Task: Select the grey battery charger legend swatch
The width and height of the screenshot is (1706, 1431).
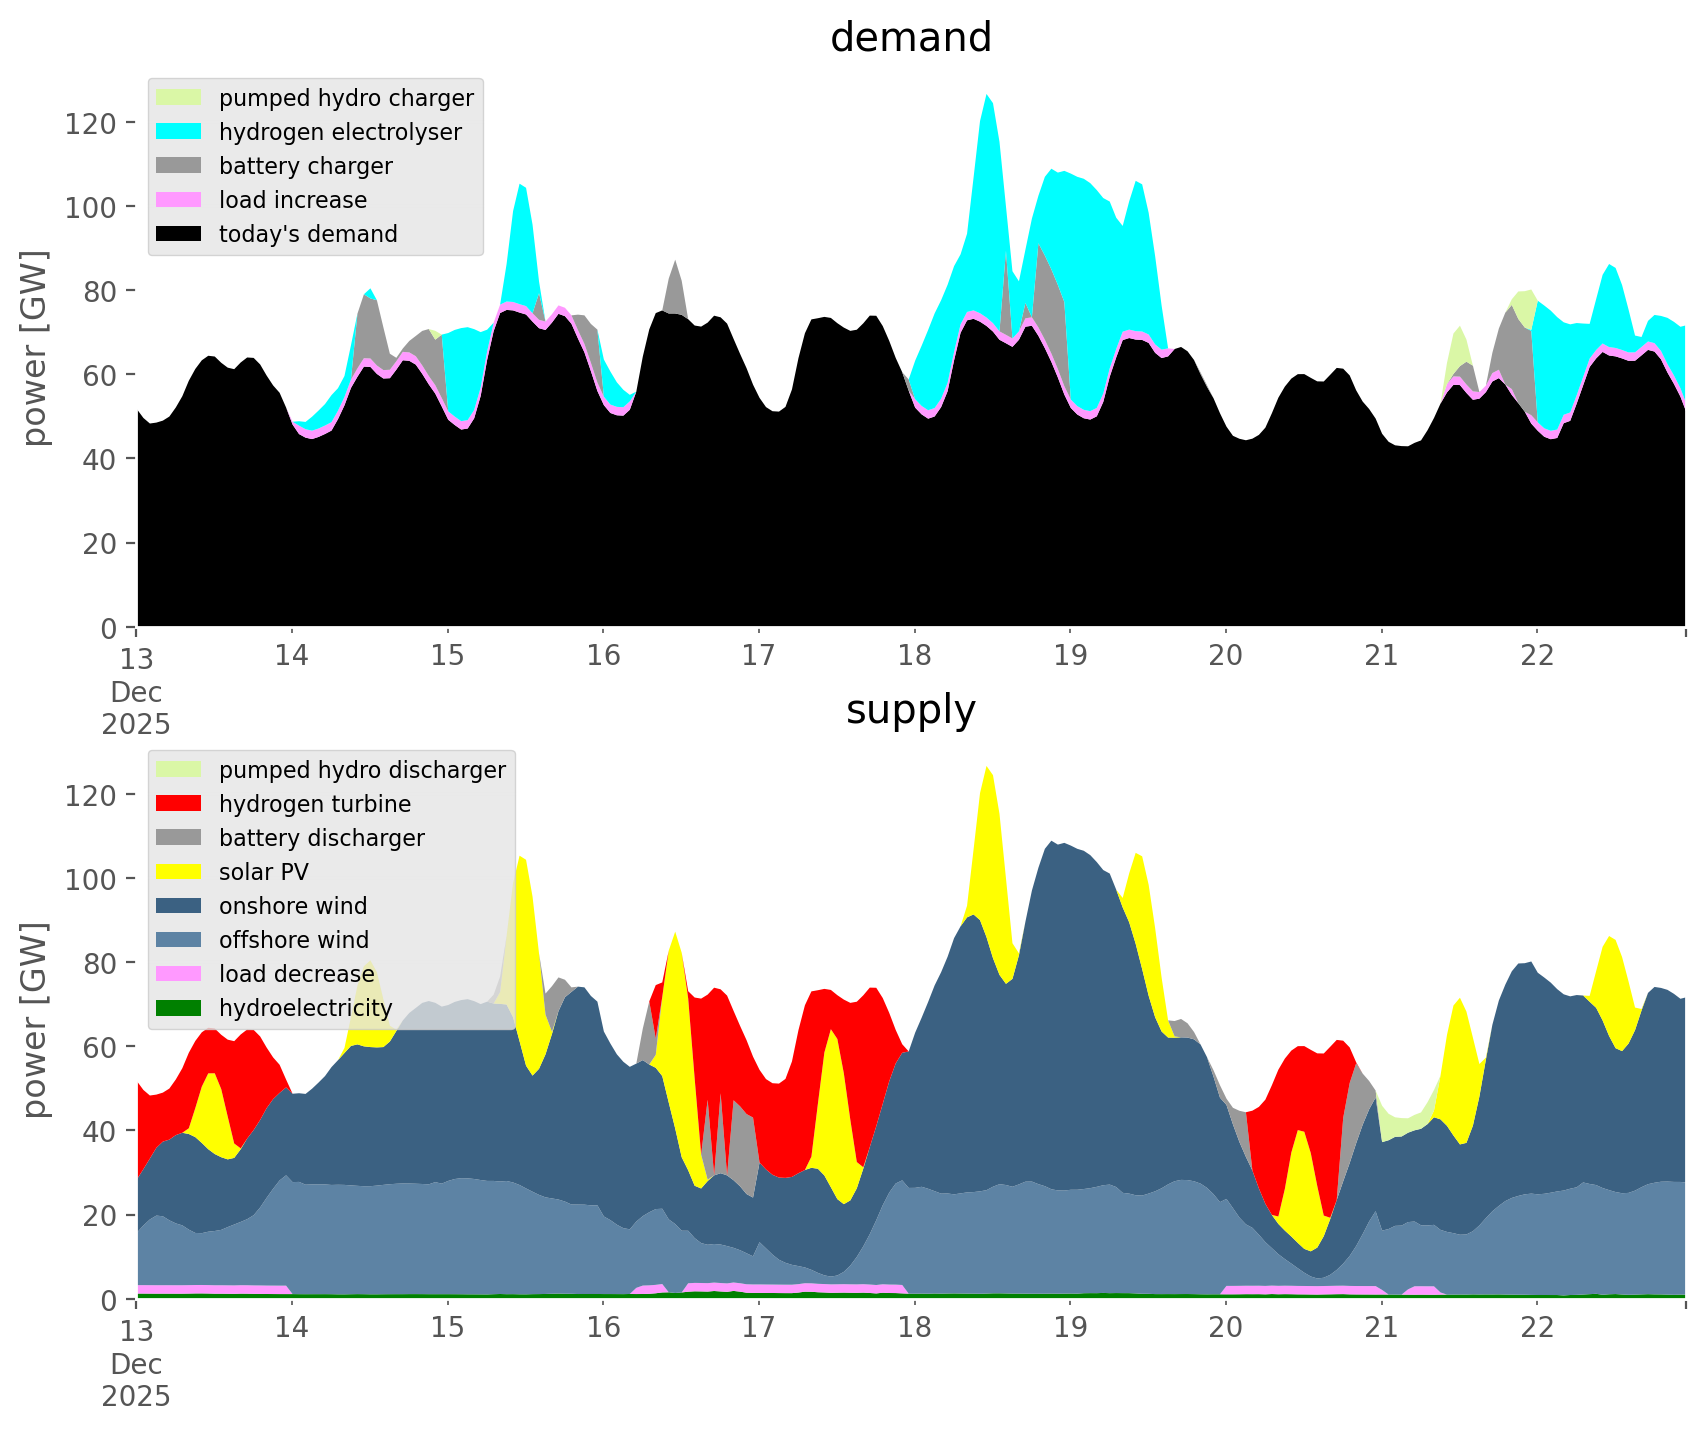Action: 179,166
